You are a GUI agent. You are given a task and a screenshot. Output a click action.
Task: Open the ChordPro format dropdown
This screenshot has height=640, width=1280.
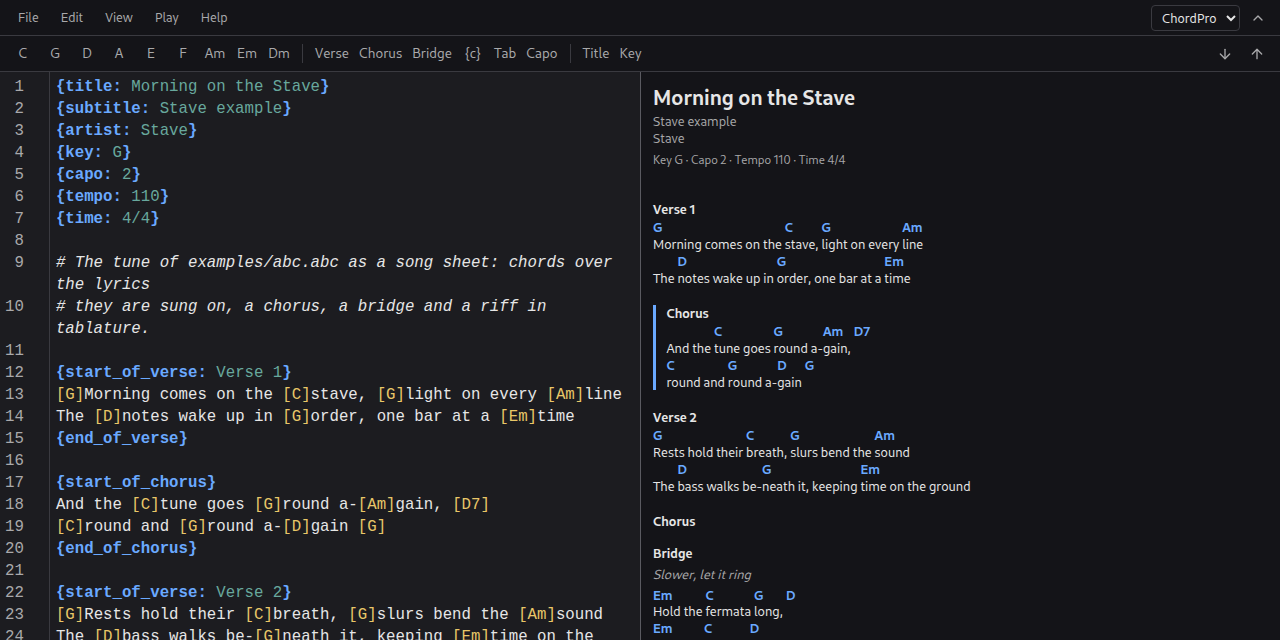click(1195, 18)
